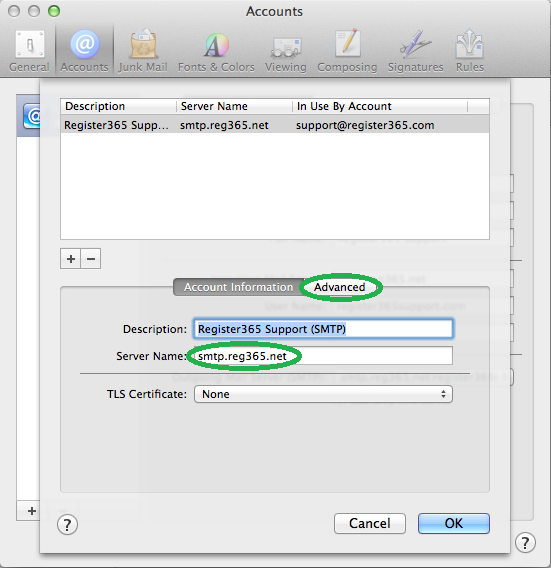551x568 pixels.
Task: Switch to the Account Information tab
Action: click(x=238, y=287)
